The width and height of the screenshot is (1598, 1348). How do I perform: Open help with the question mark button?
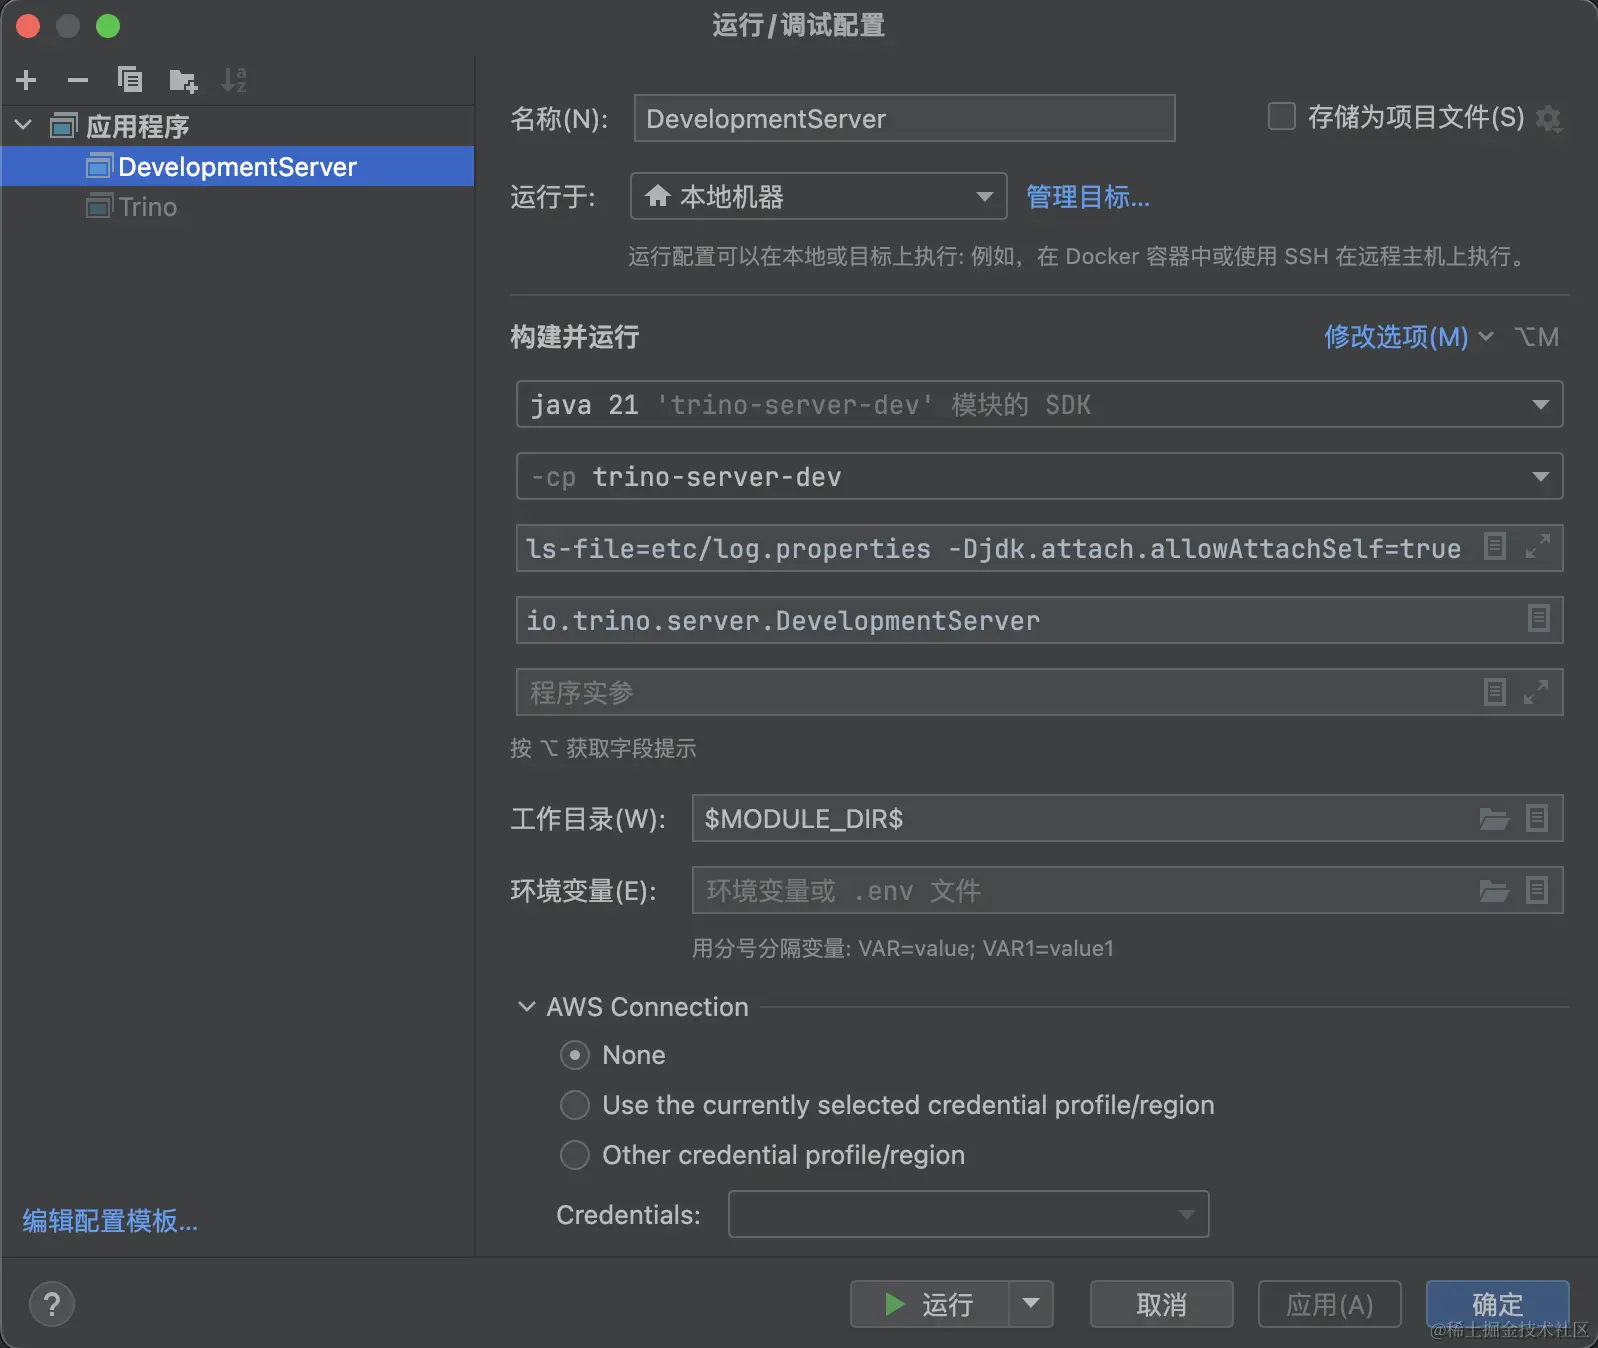tap(52, 1304)
